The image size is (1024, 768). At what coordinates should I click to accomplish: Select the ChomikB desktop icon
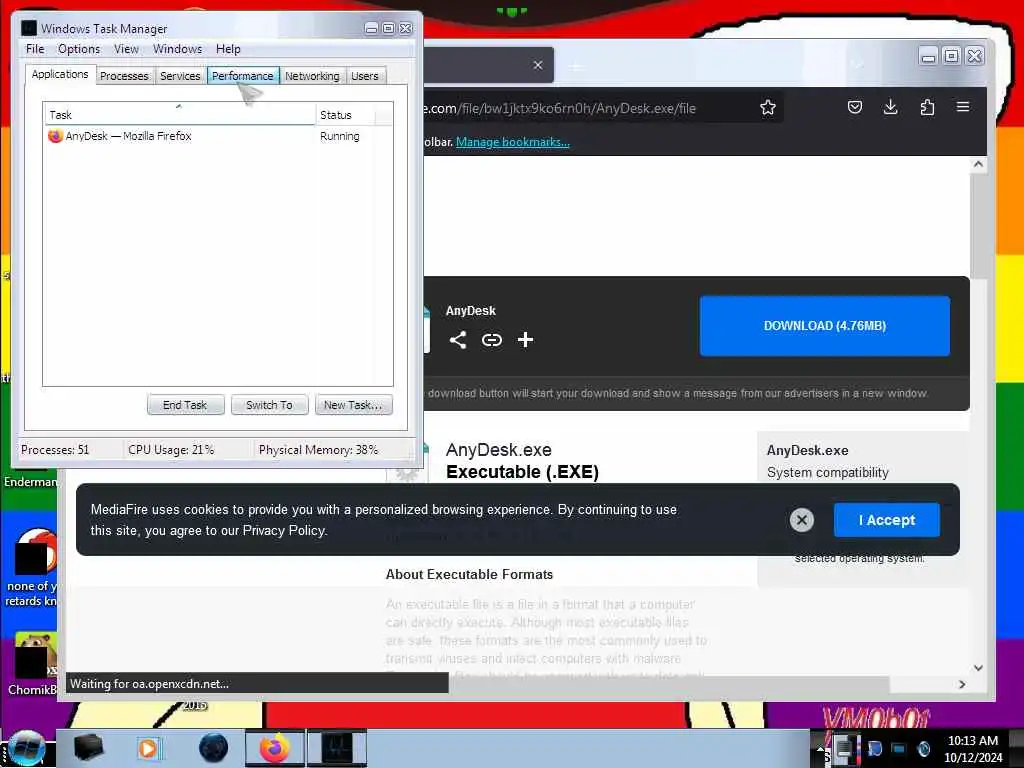[x=33, y=663]
